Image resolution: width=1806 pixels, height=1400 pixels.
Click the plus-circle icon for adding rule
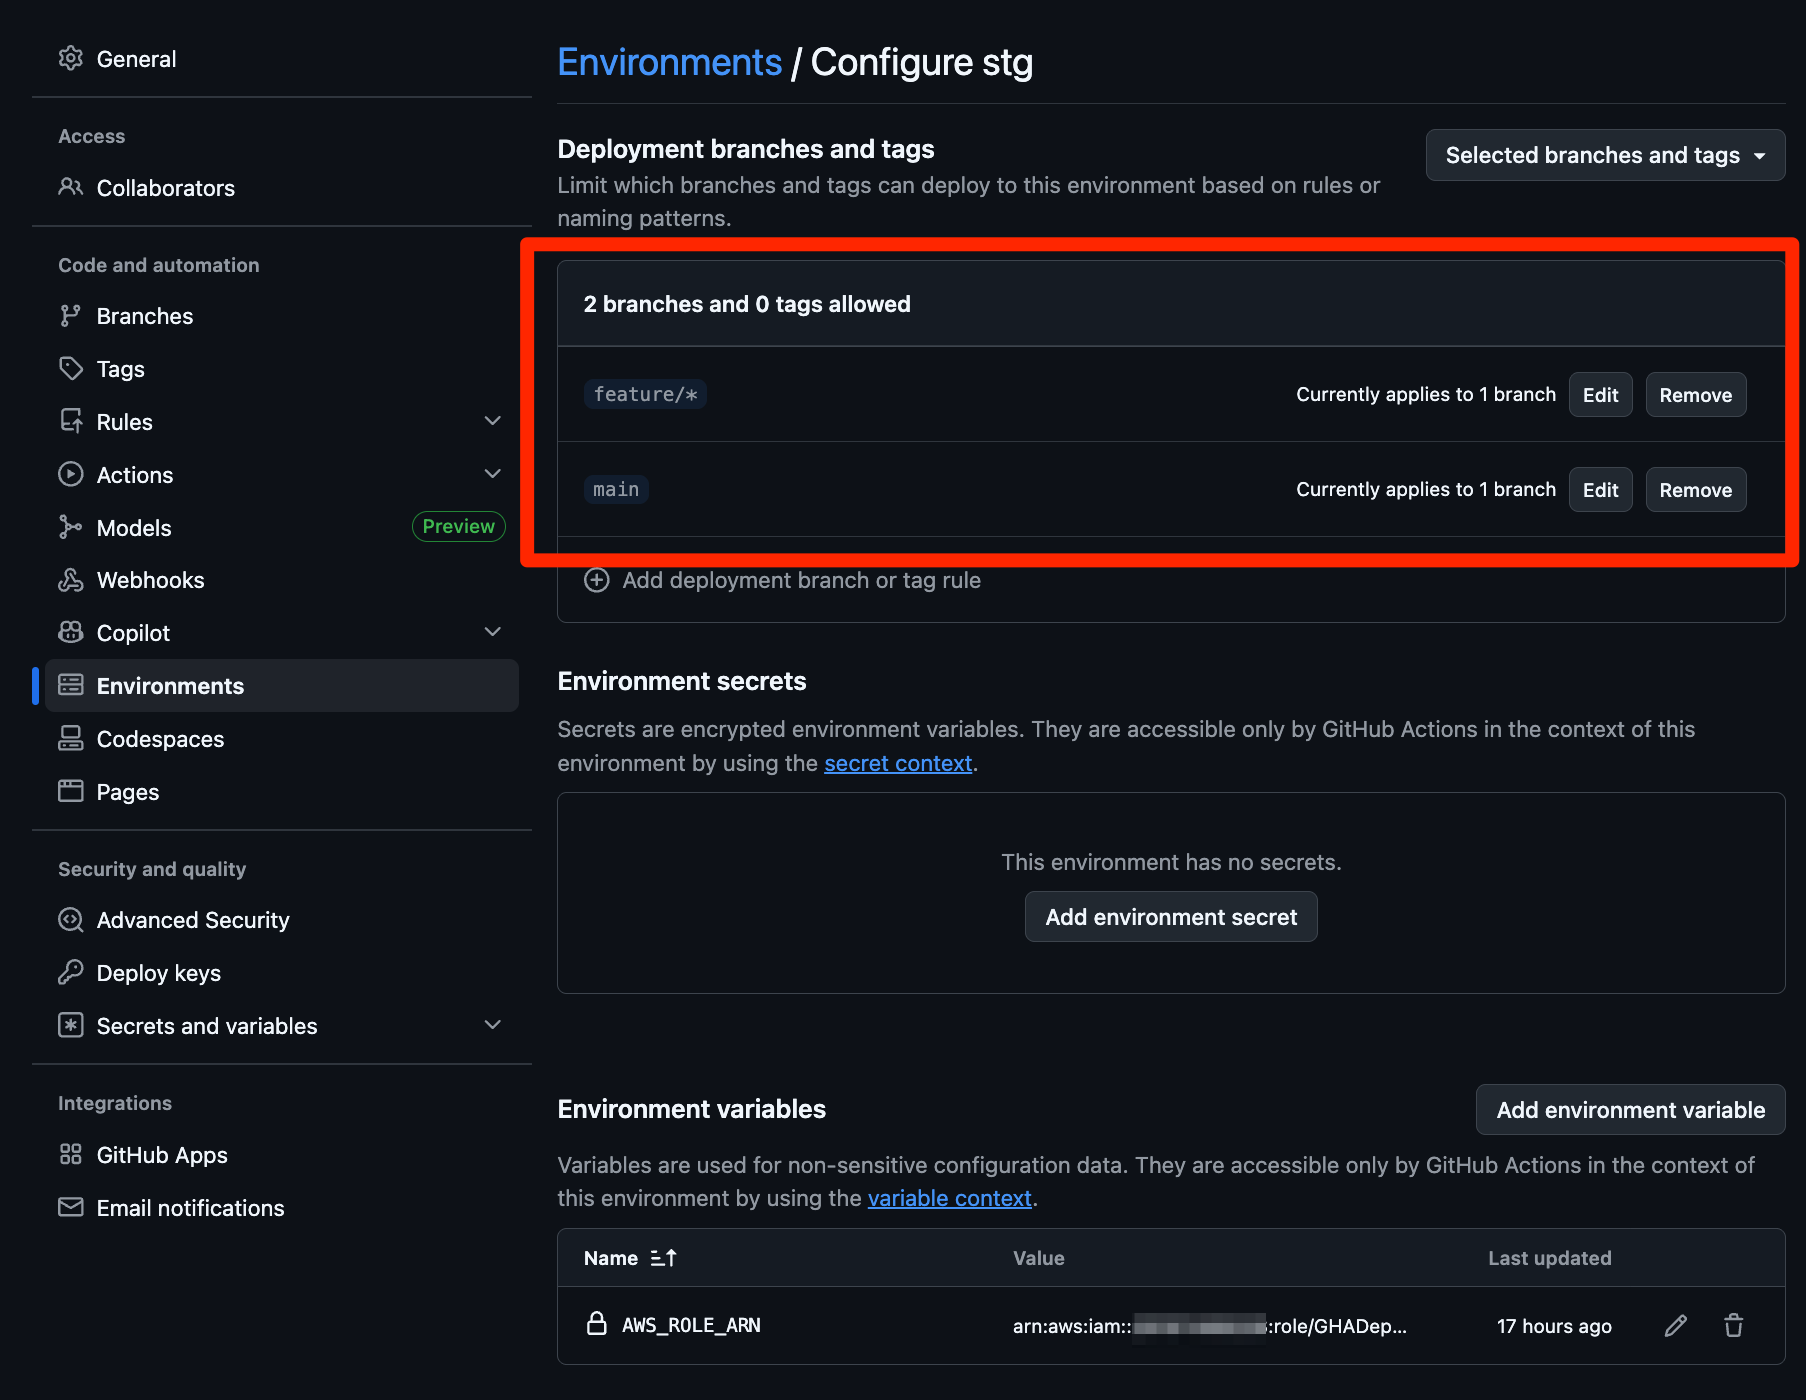point(597,580)
